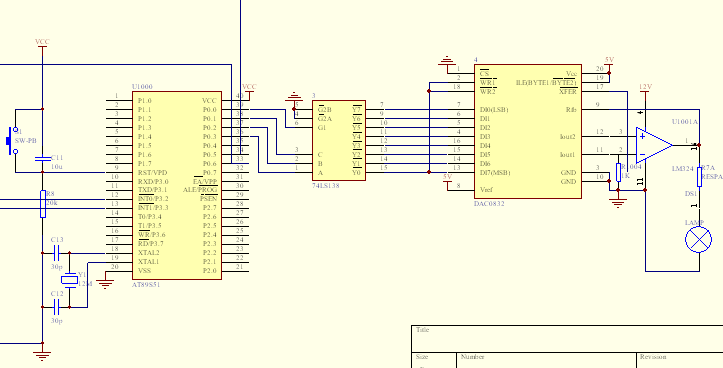The image size is (723, 368).
Task: Click the Title field in title block
Action: pos(567,339)
